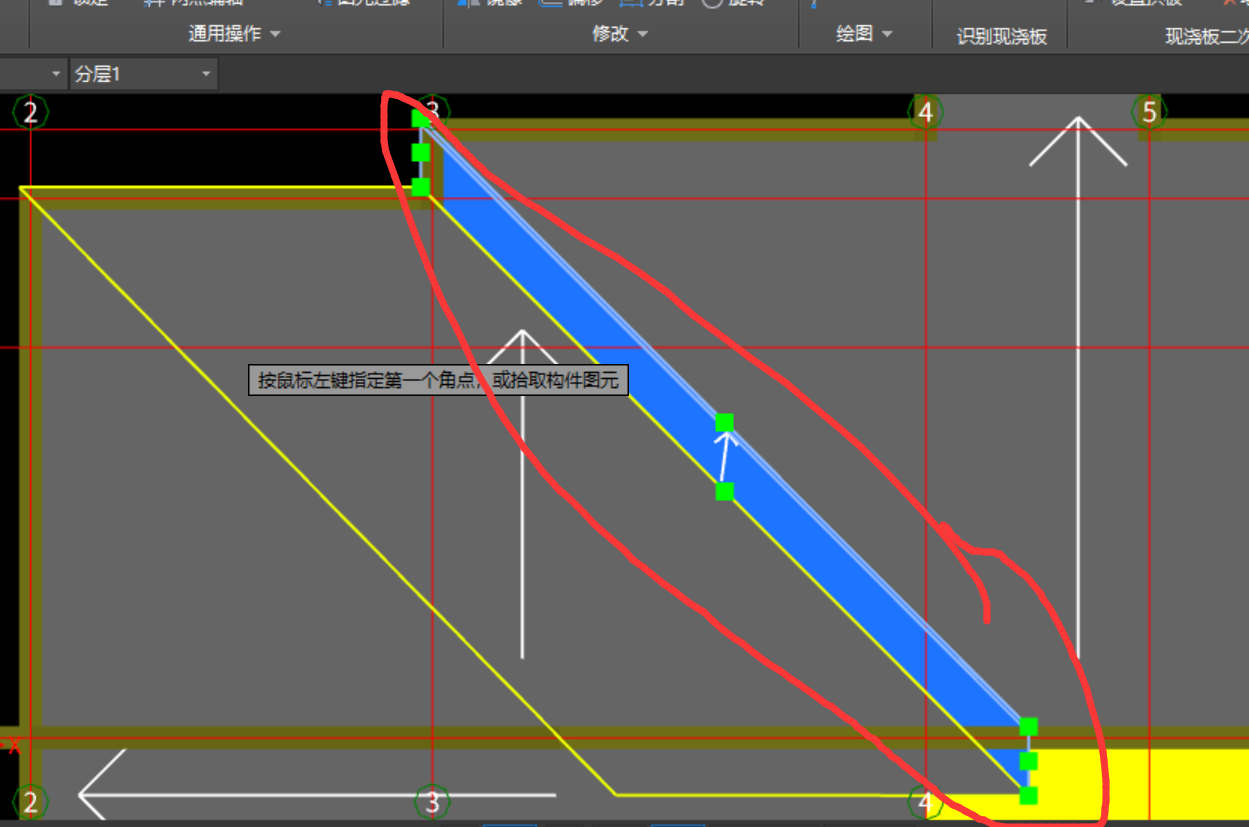Select the green grip at the small arrow's tail
1249x827 pixels.
pos(725,491)
